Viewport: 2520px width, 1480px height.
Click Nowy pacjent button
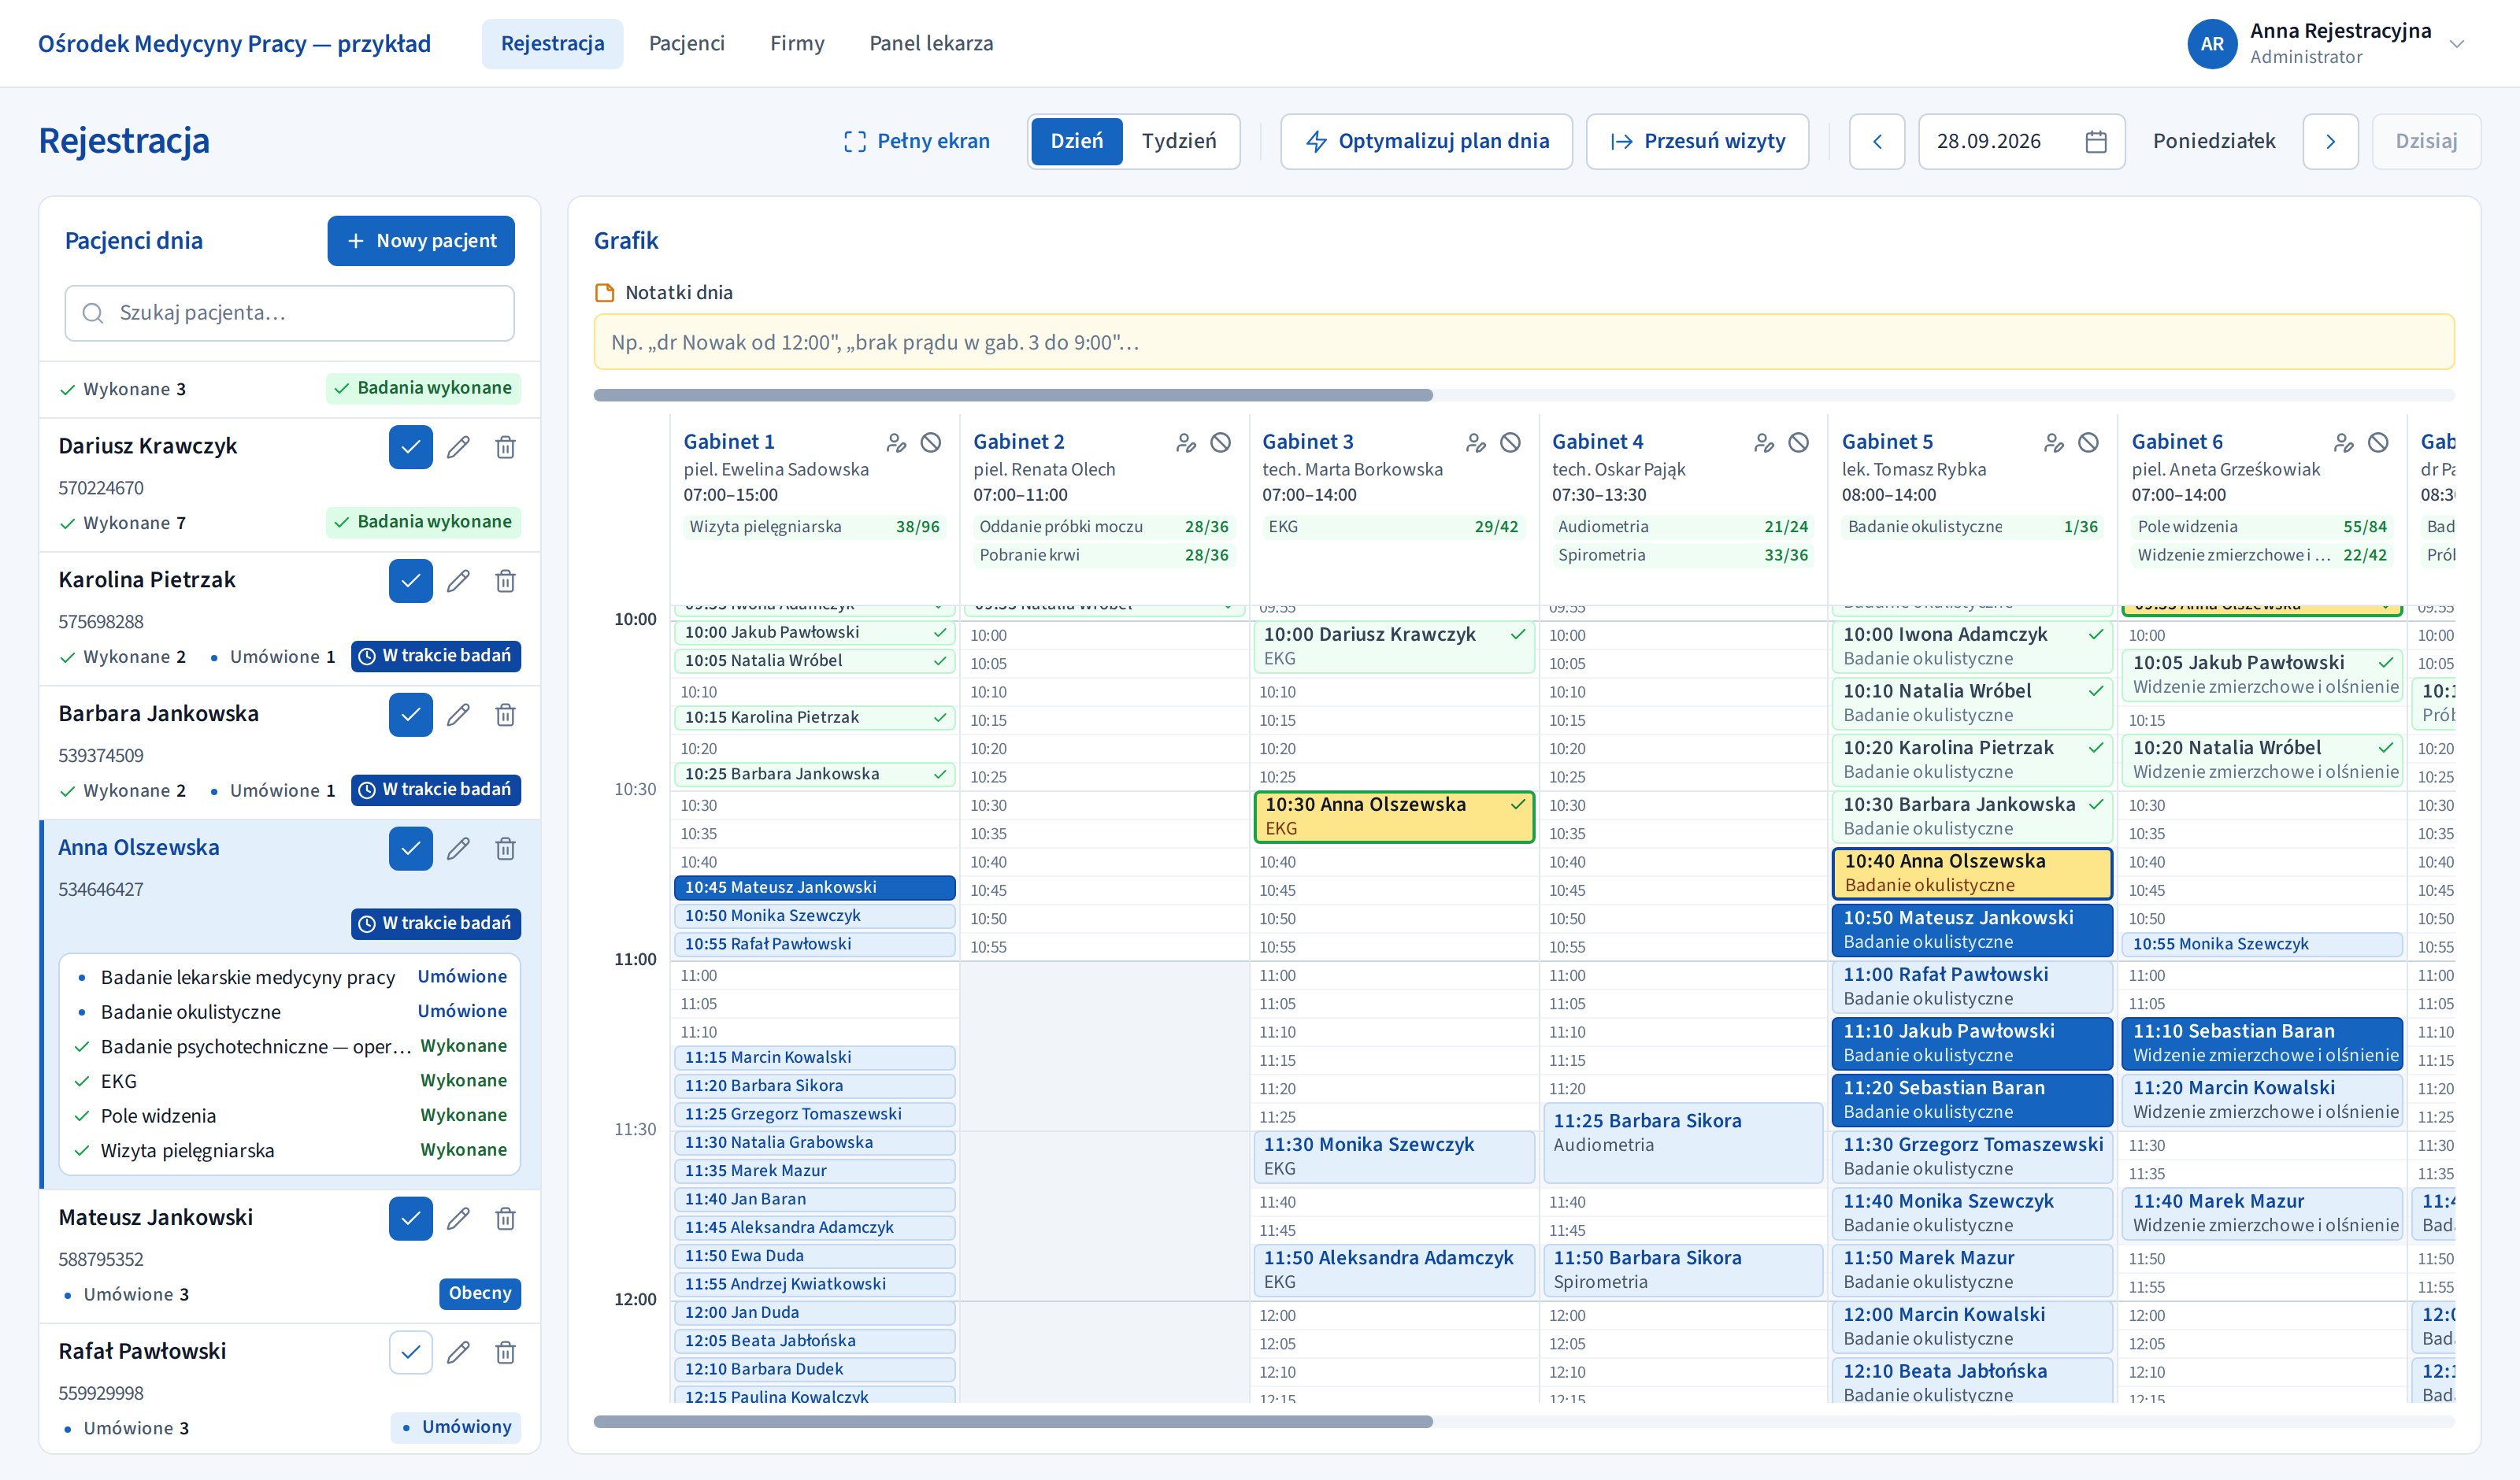click(421, 241)
